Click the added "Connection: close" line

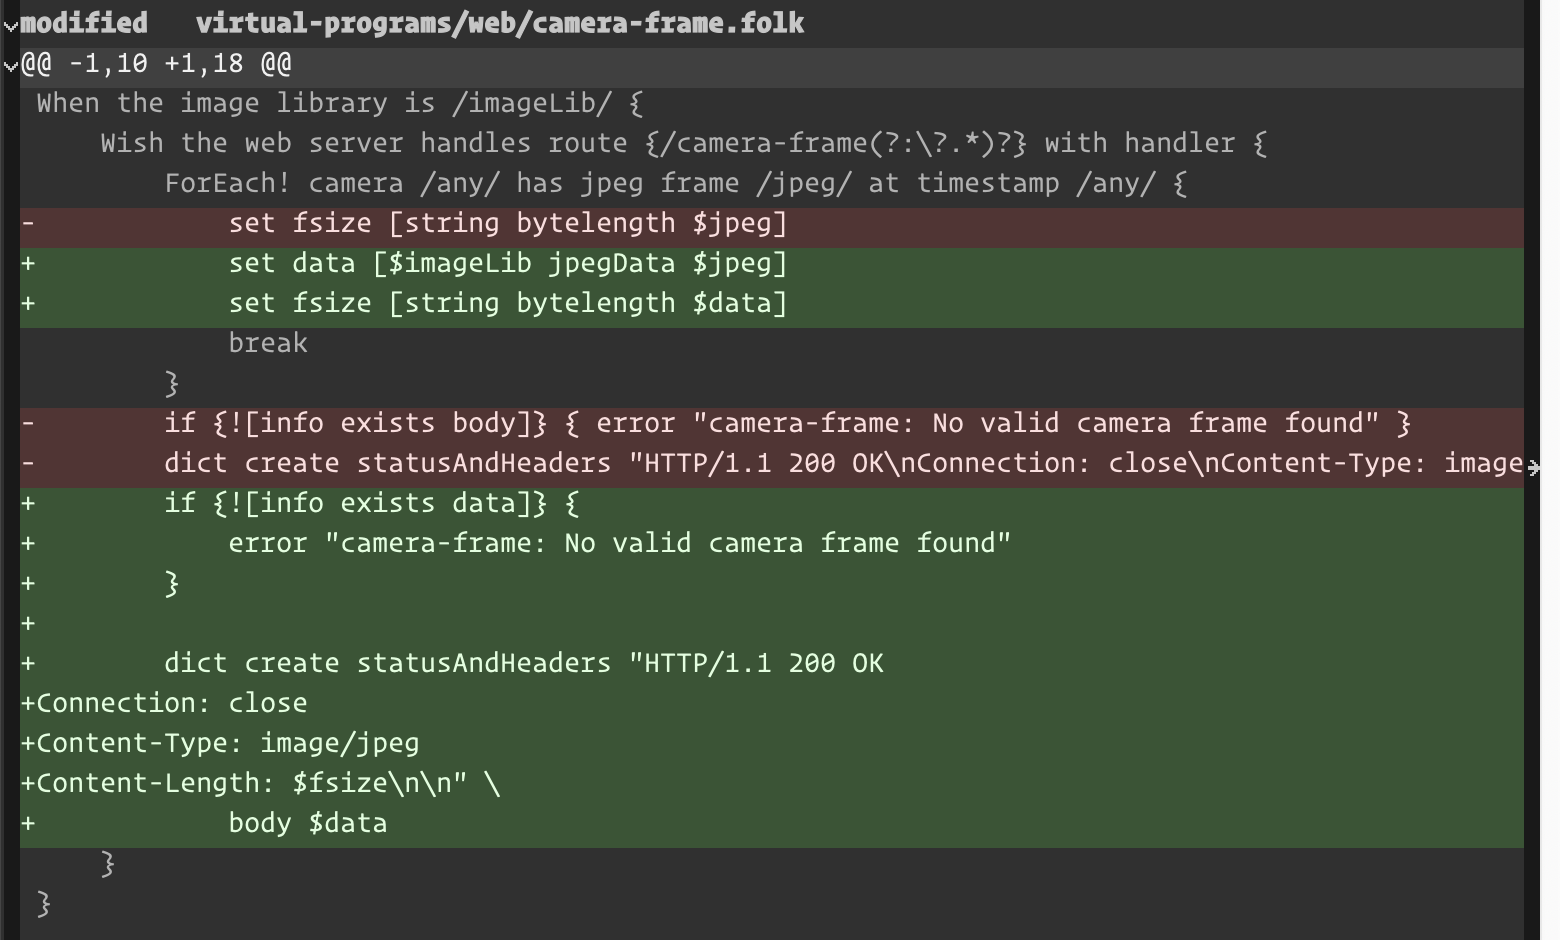pyautogui.click(x=171, y=703)
